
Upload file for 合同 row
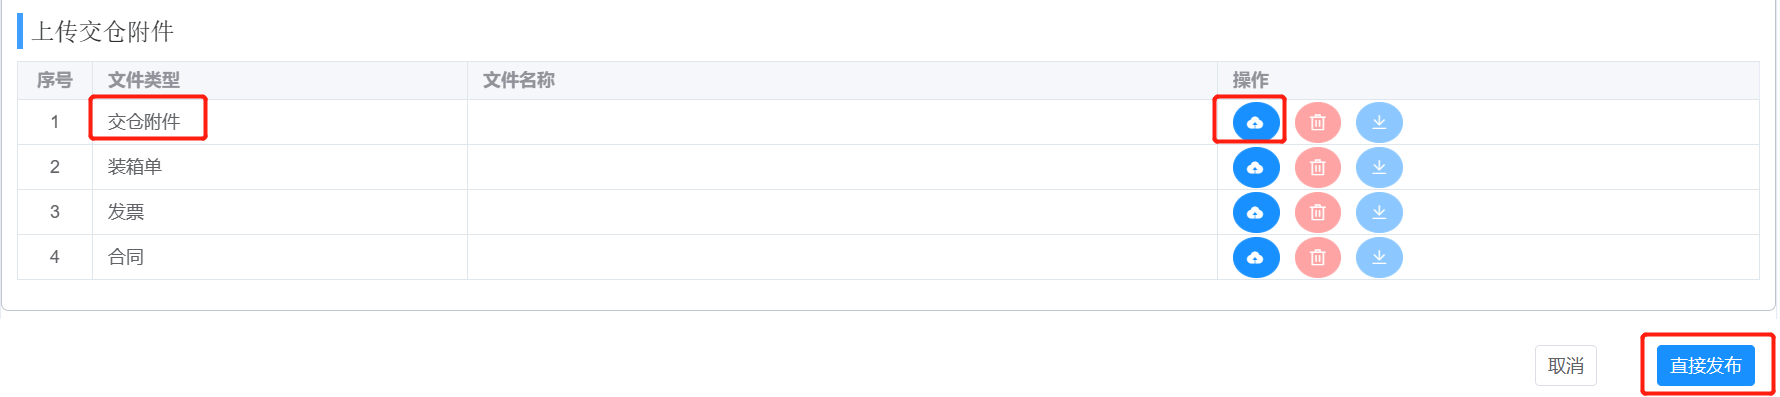(x=1256, y=257)
